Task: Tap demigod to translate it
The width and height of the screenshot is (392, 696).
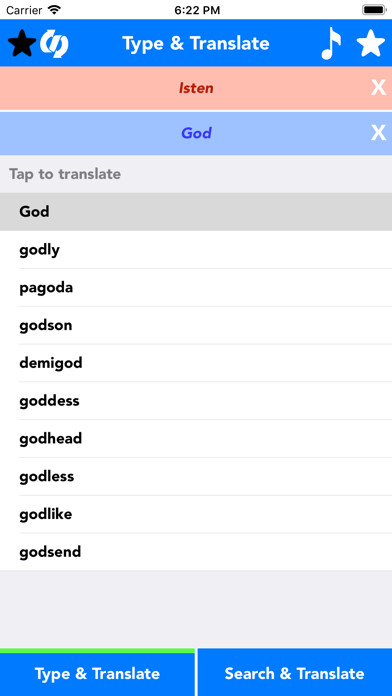Action: point(196,363)
